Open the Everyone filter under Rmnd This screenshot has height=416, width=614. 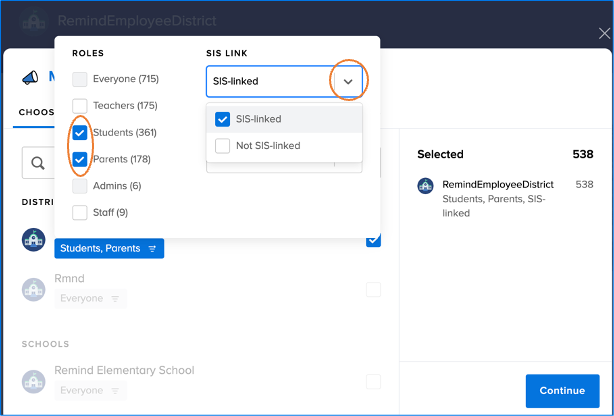click(90, 298)
